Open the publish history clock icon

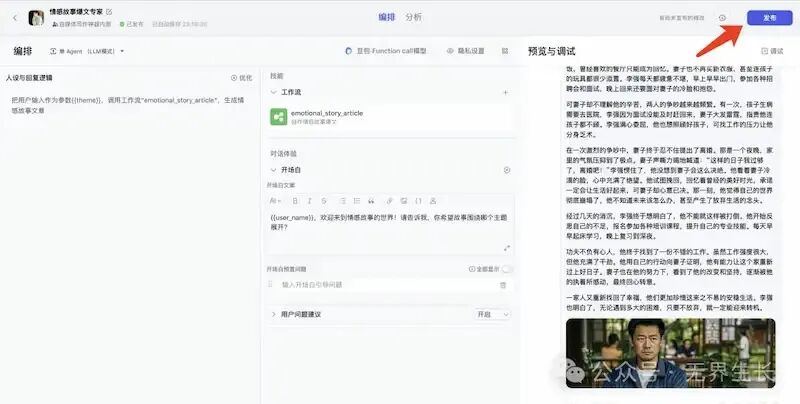point(722,18)
